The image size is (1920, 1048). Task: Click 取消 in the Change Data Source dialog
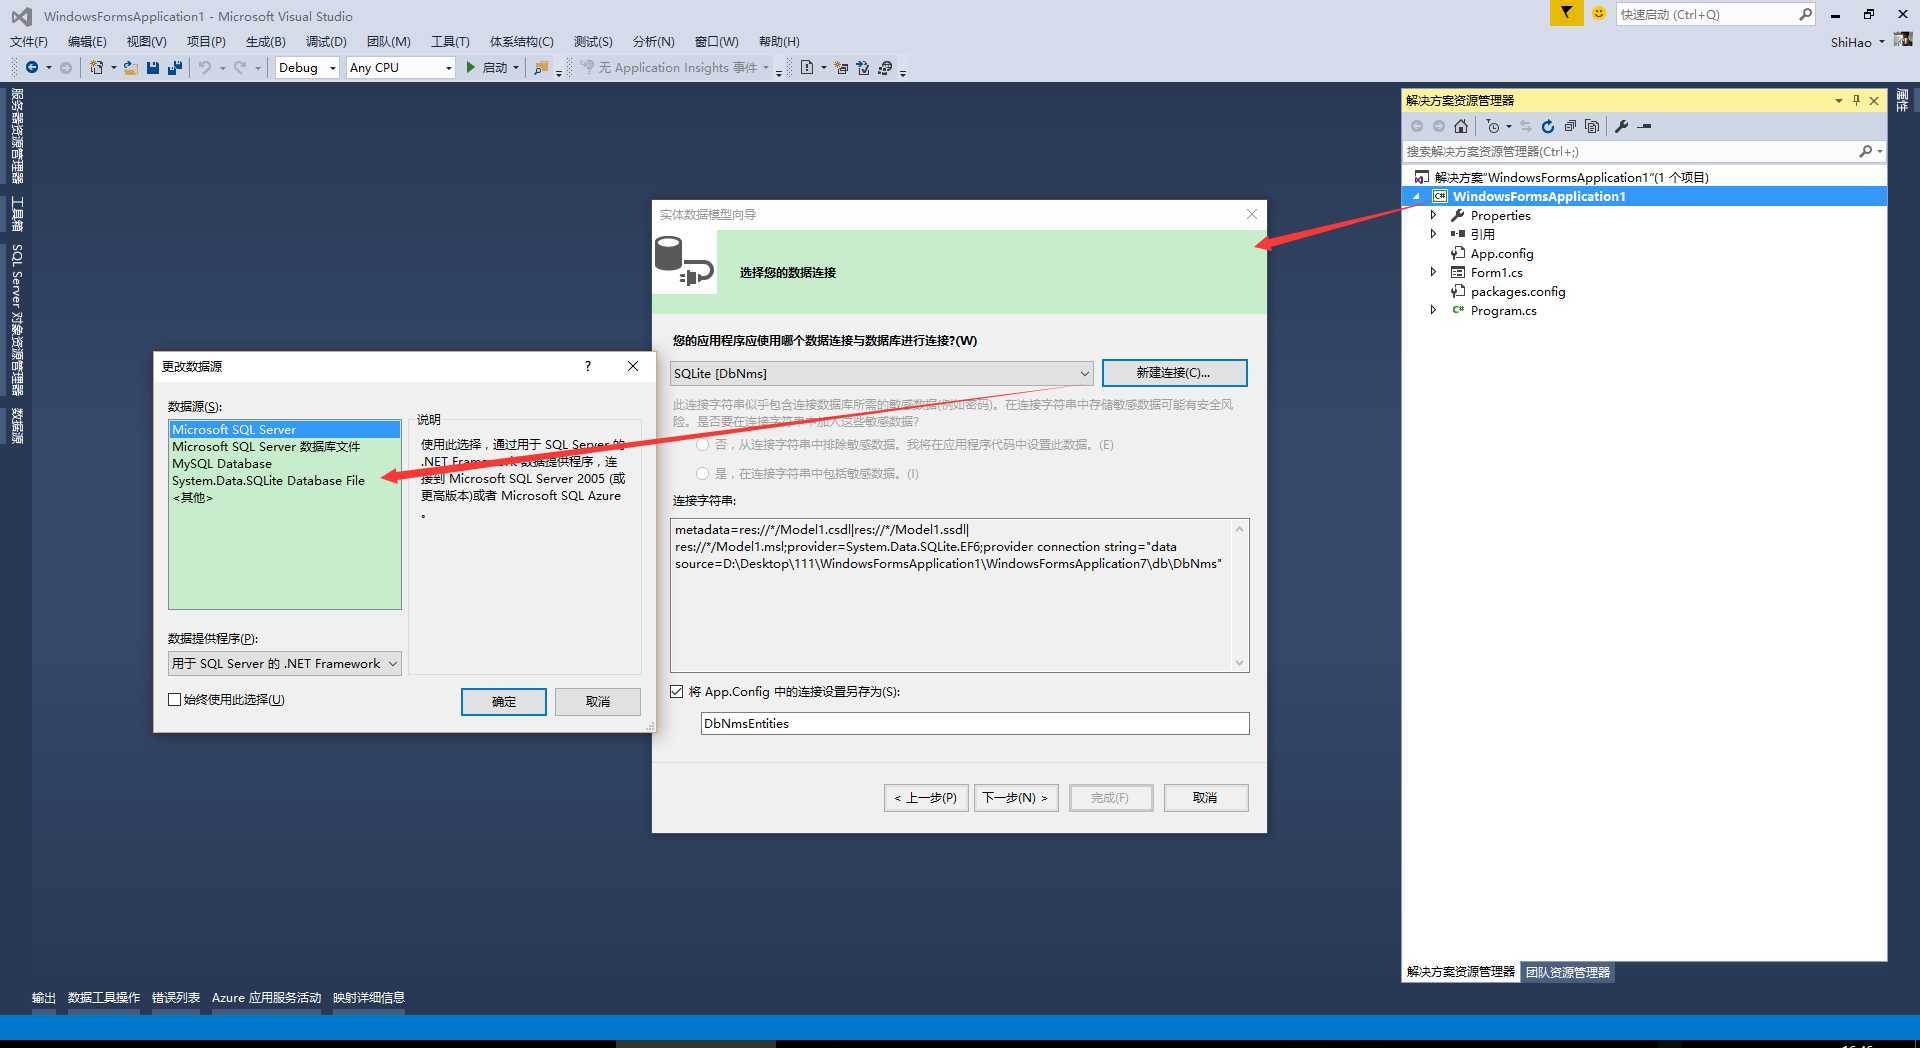click(598, 702)
